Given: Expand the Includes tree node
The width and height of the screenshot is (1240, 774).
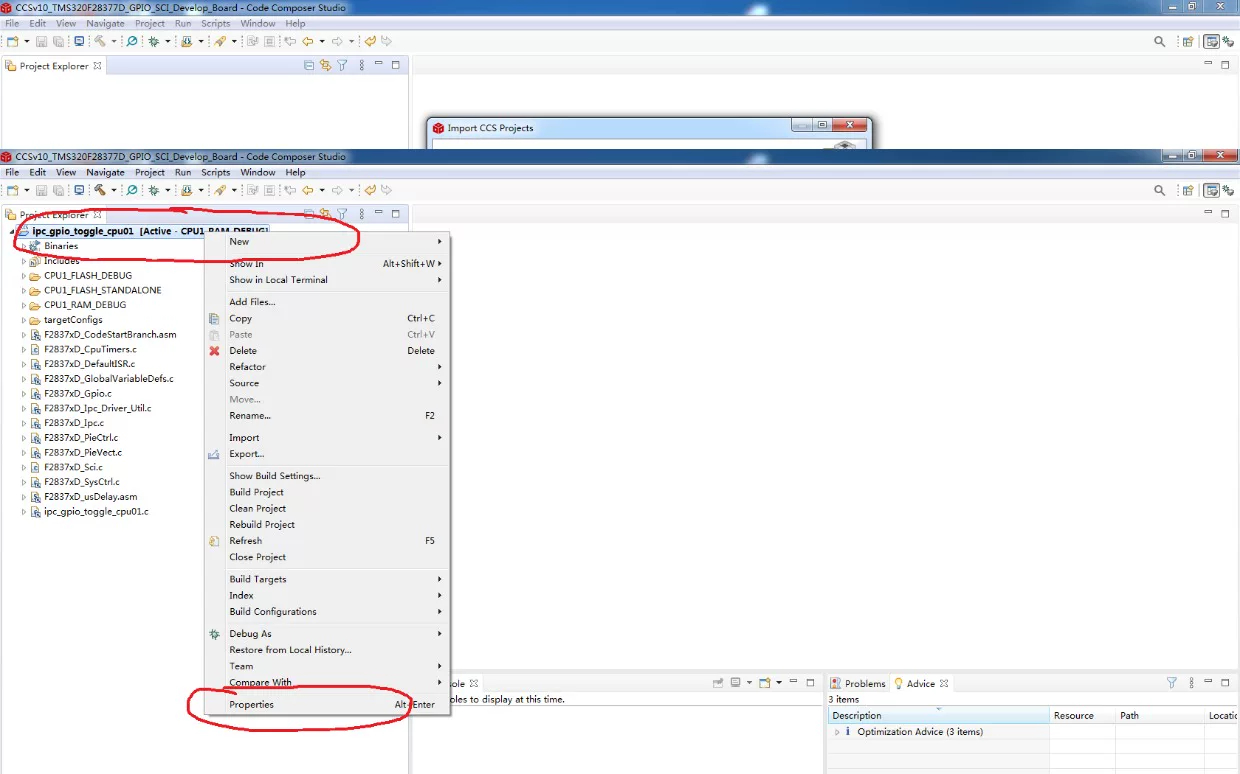Looking at the screenshot, I should tap(24, 261).
